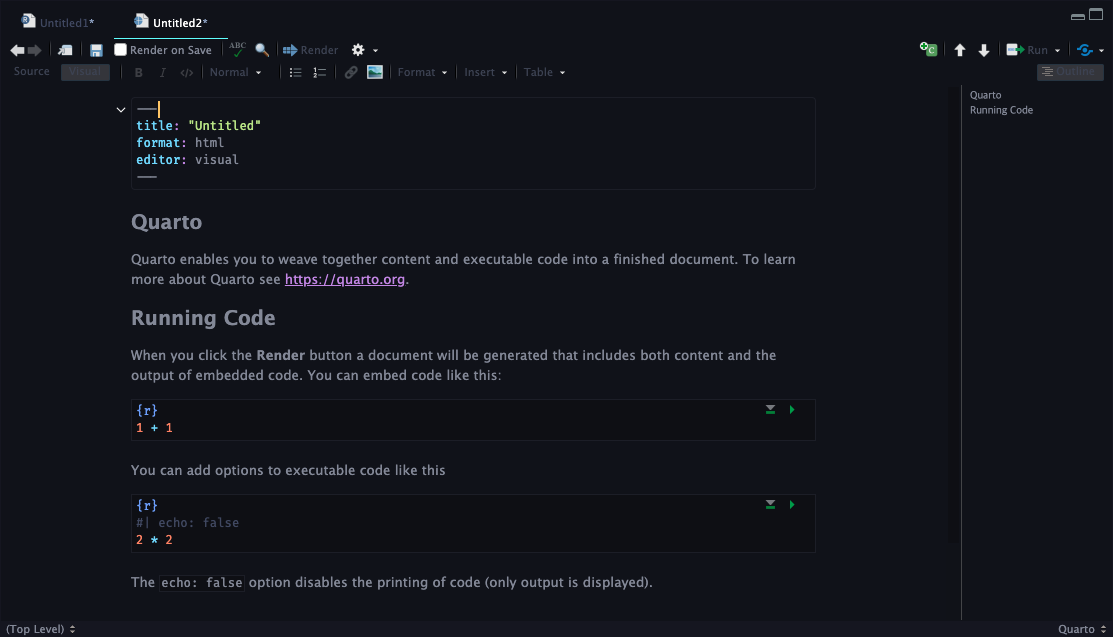
Task: Click the insert new code chunk icon
Action: tap(928, 50)
